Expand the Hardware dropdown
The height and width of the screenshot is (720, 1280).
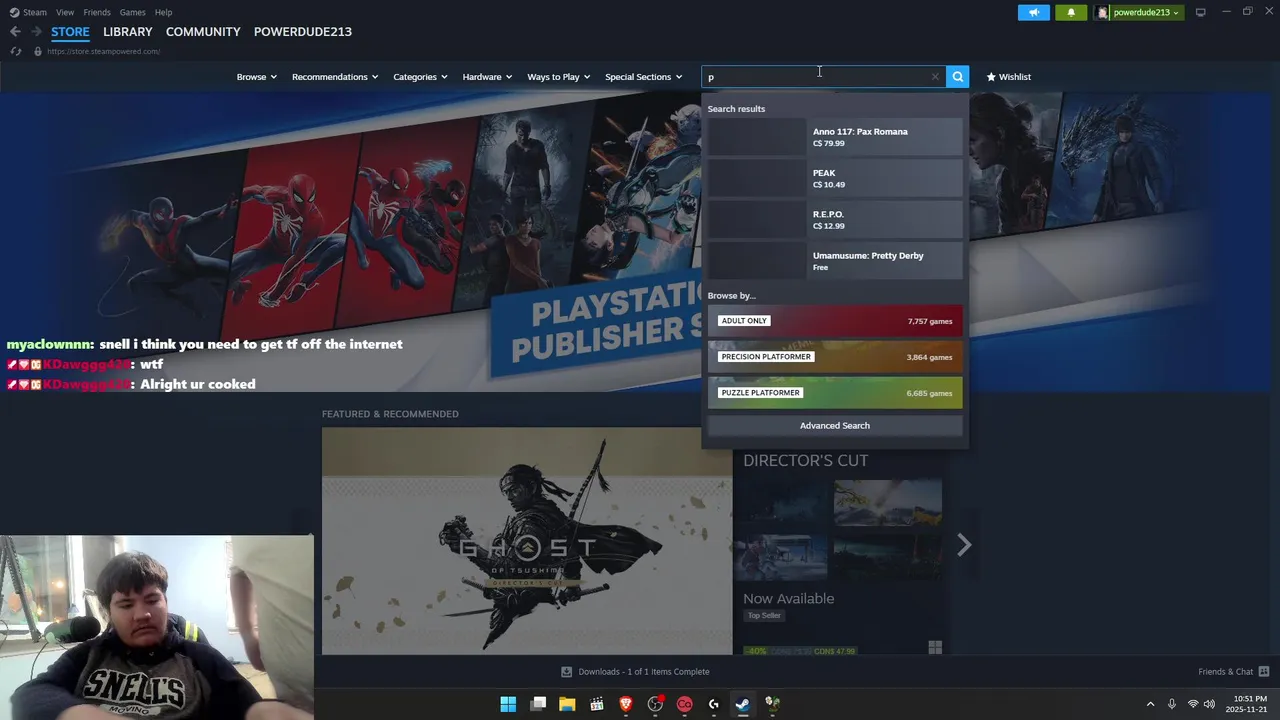487,77
